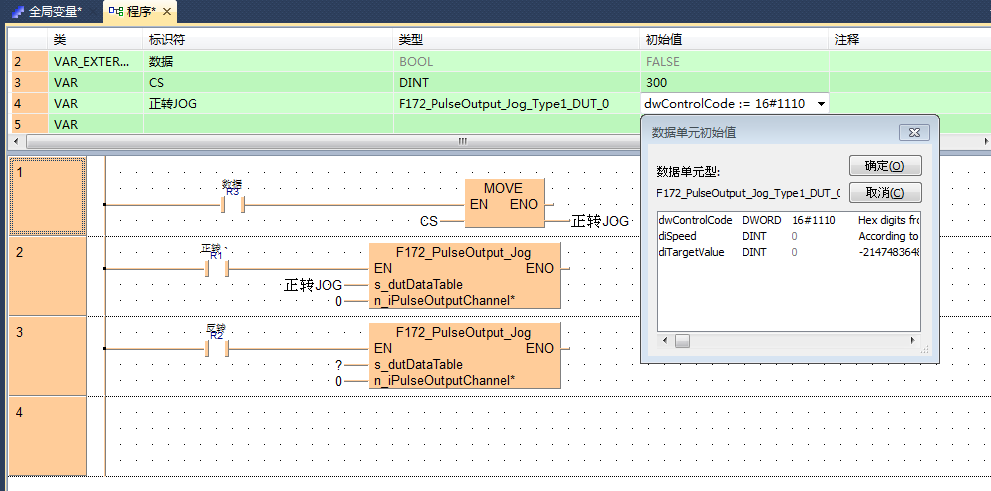This screenshot has height=491, width=991.
Task: Click the ? input of s_dutDataTable
Action: coord(339,365)
